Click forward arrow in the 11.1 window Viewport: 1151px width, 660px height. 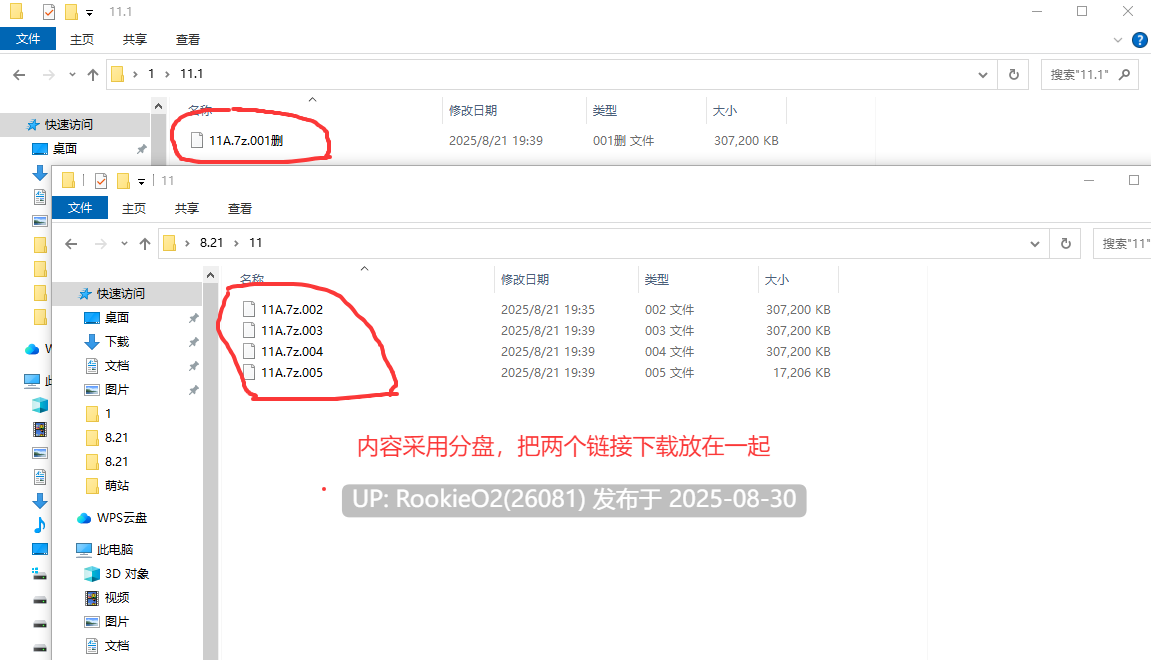[48, 75]
